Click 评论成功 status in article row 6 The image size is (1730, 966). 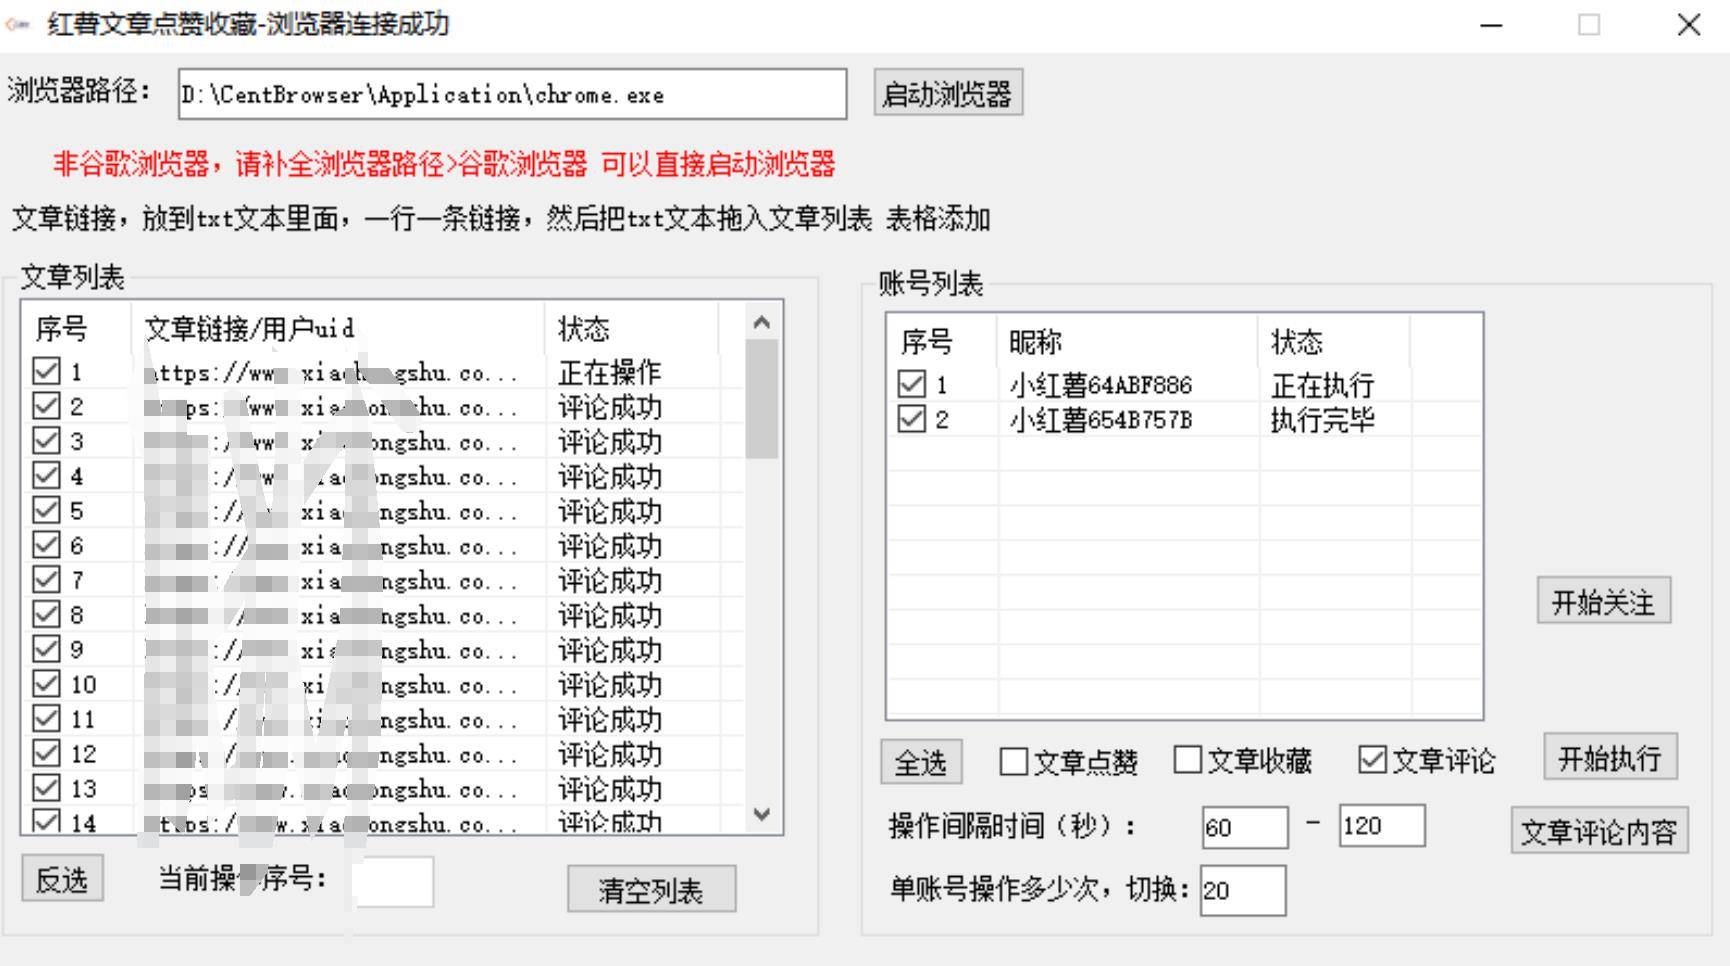coord(610,546)
